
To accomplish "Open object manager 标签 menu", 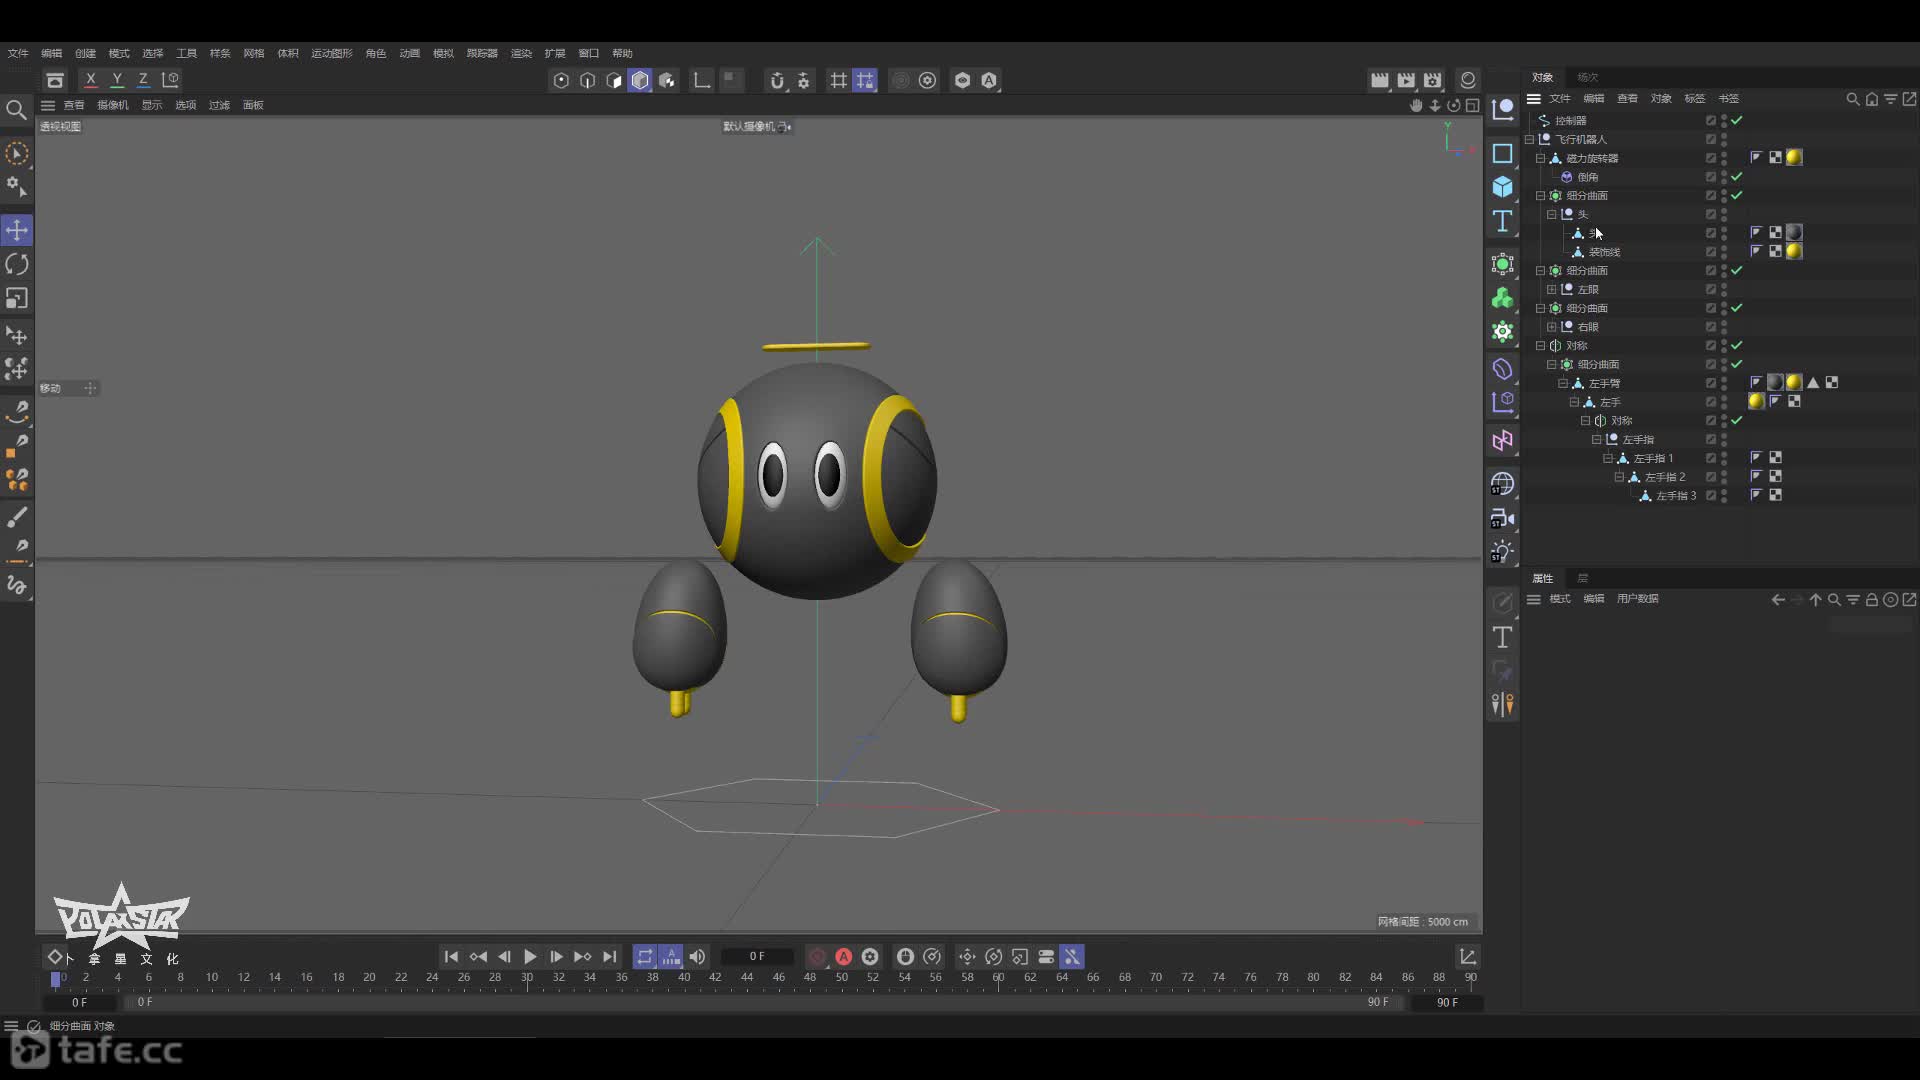I will click(1694, 98).
